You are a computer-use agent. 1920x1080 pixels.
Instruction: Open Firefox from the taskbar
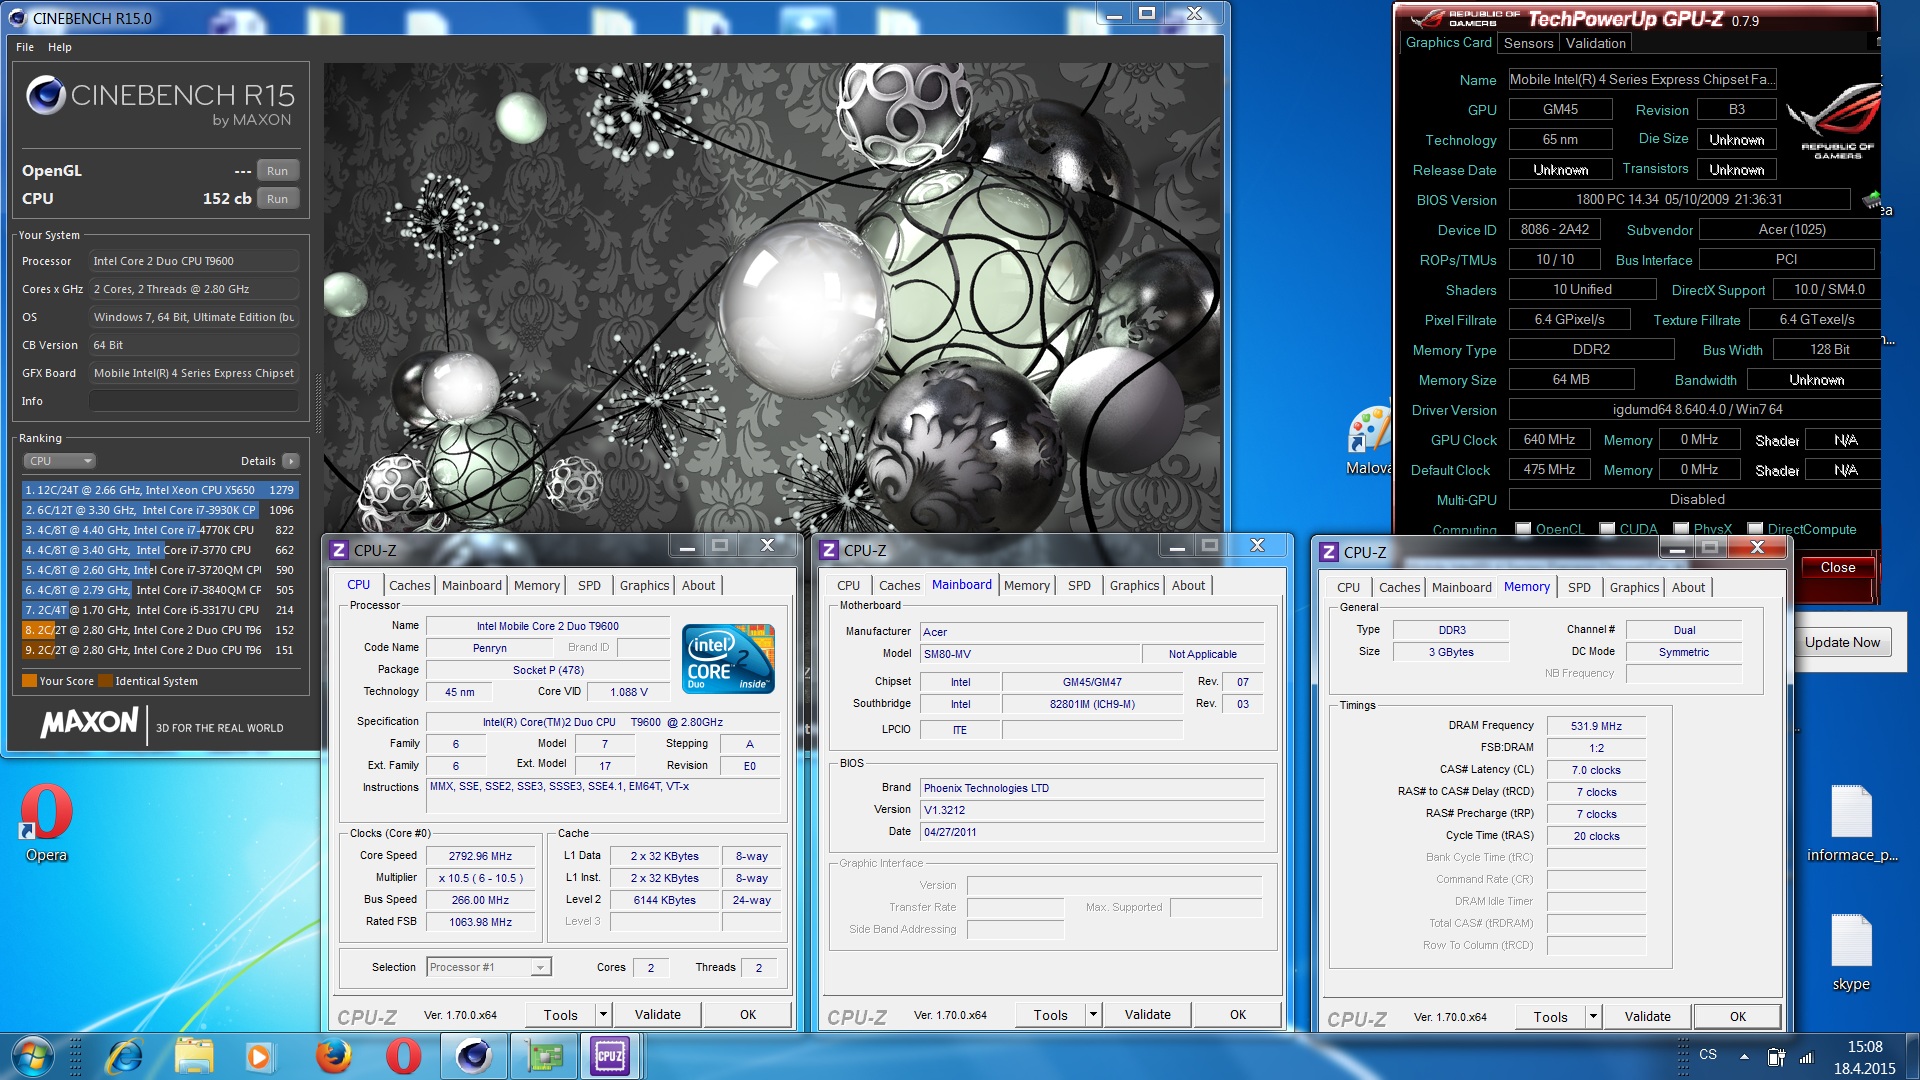tap(333, 1056)
